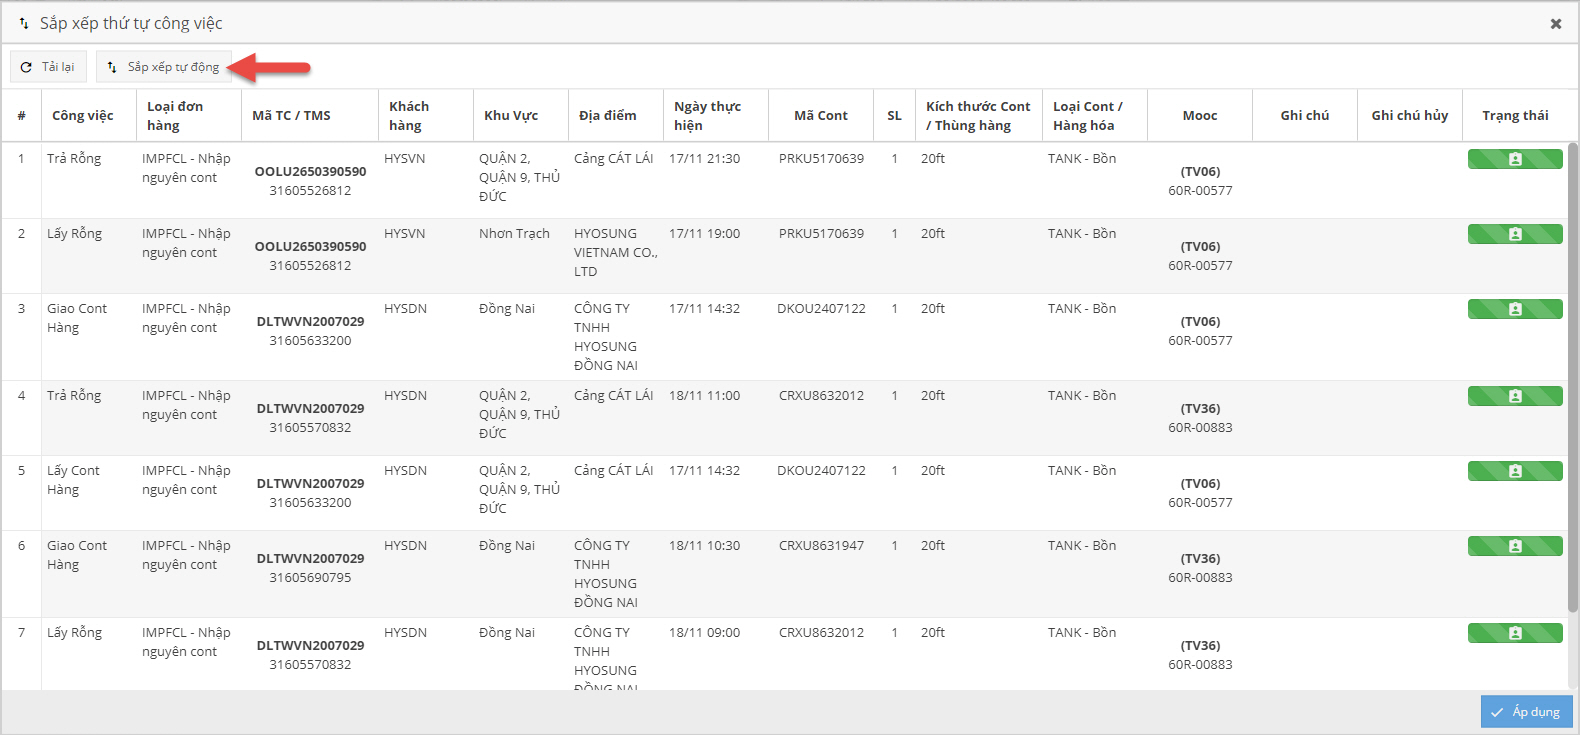Screen dimensions: 1580x735
Task: Click order code OOLU2650390590 in row 2
Action: point(310,246)
